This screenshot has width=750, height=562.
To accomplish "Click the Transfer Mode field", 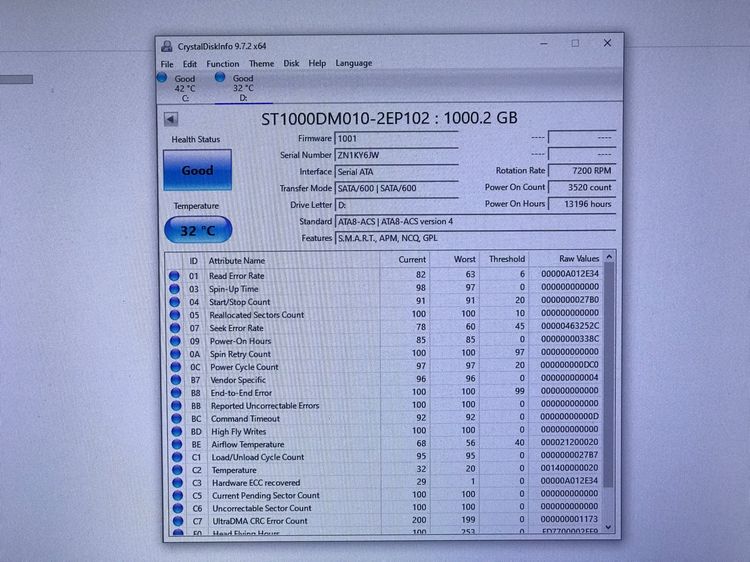I will pos(396,188).
